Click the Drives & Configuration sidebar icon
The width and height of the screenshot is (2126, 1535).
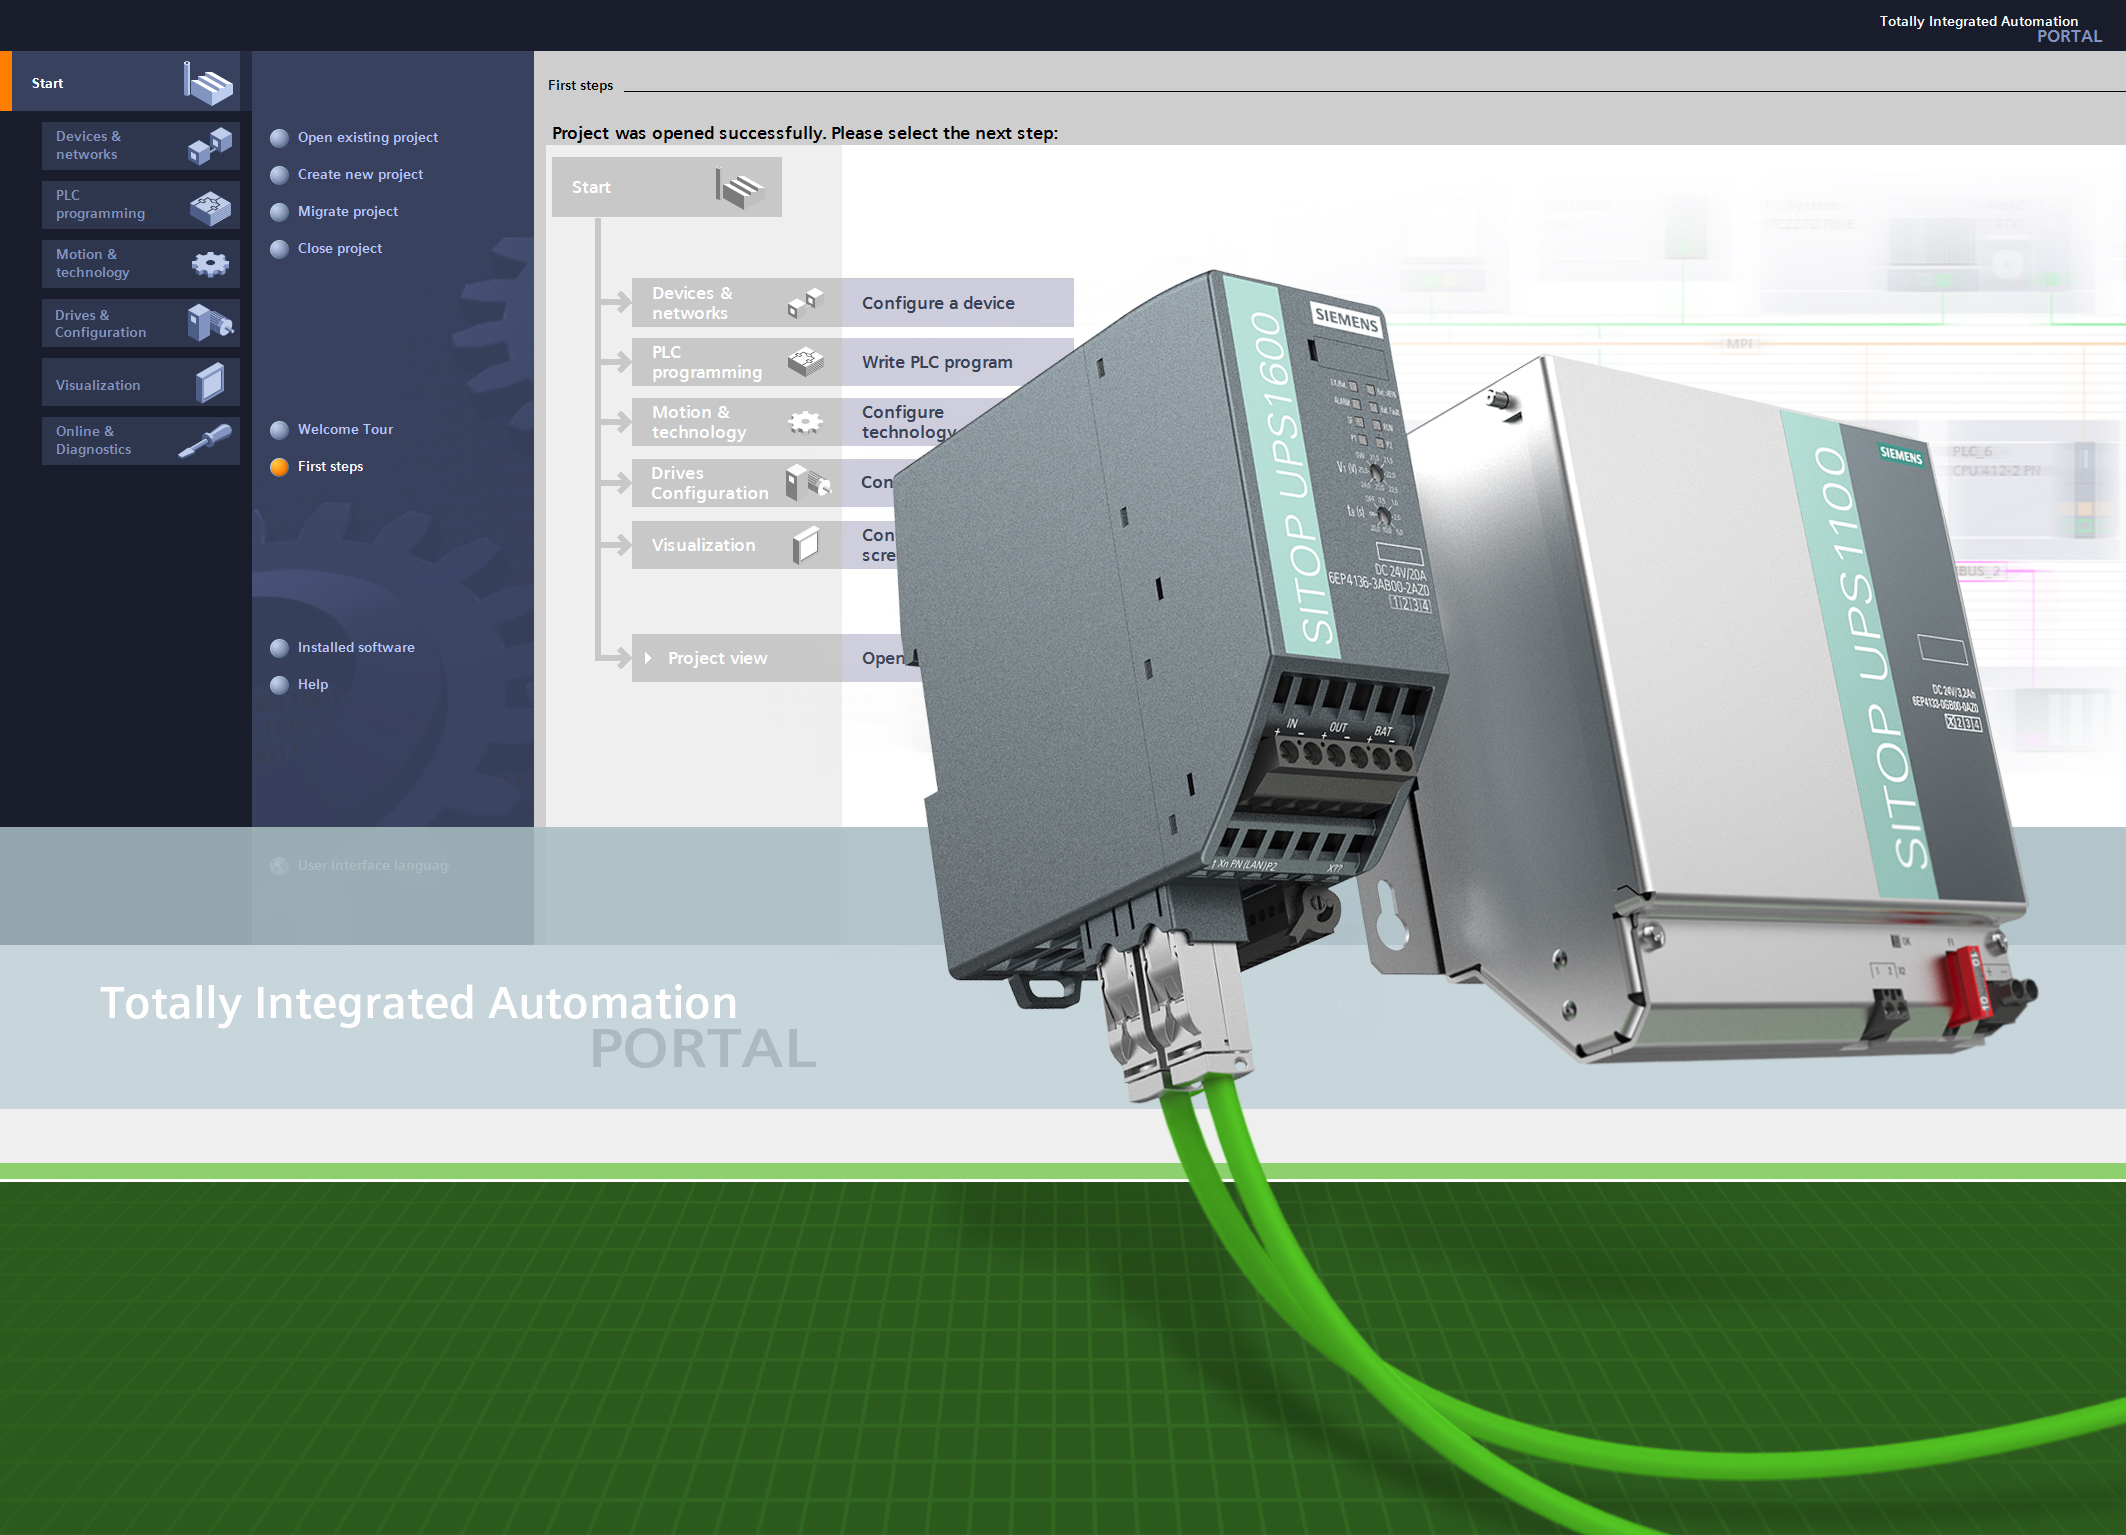tap(209, 323)
